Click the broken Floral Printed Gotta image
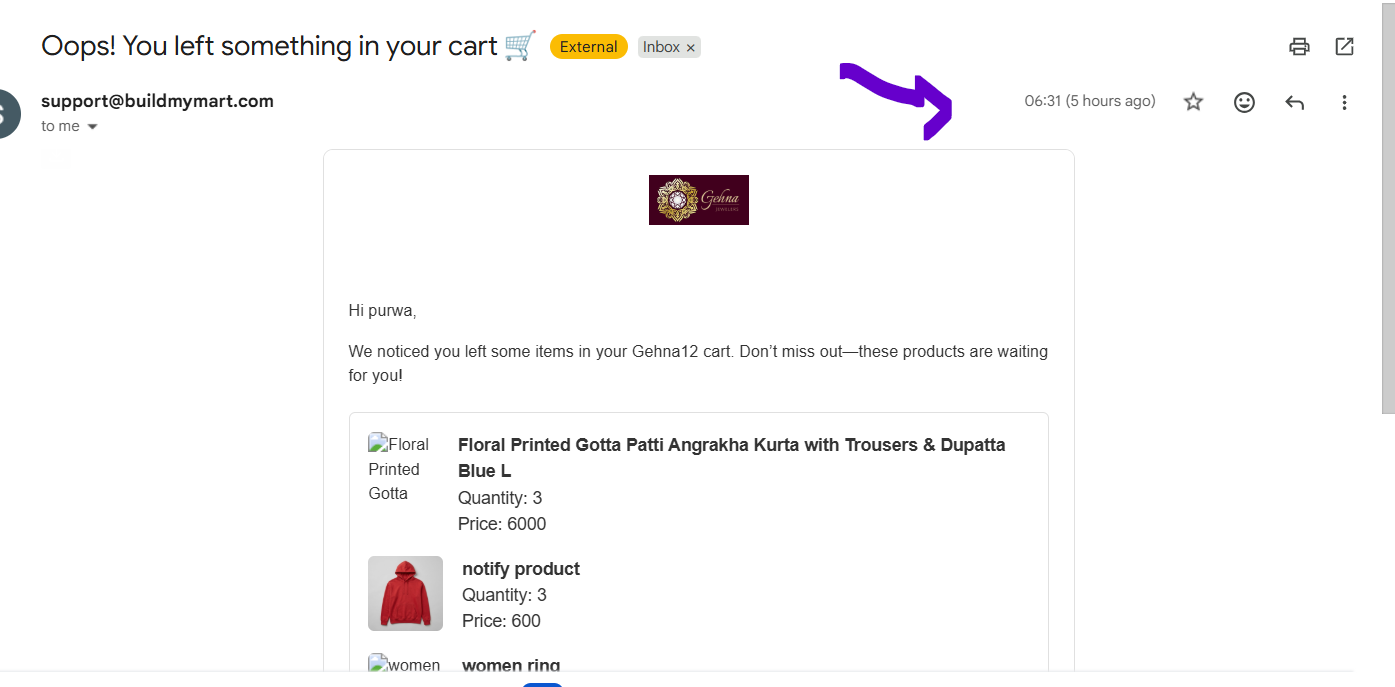This screenshot has height=687, width=1395. (399, 468)
